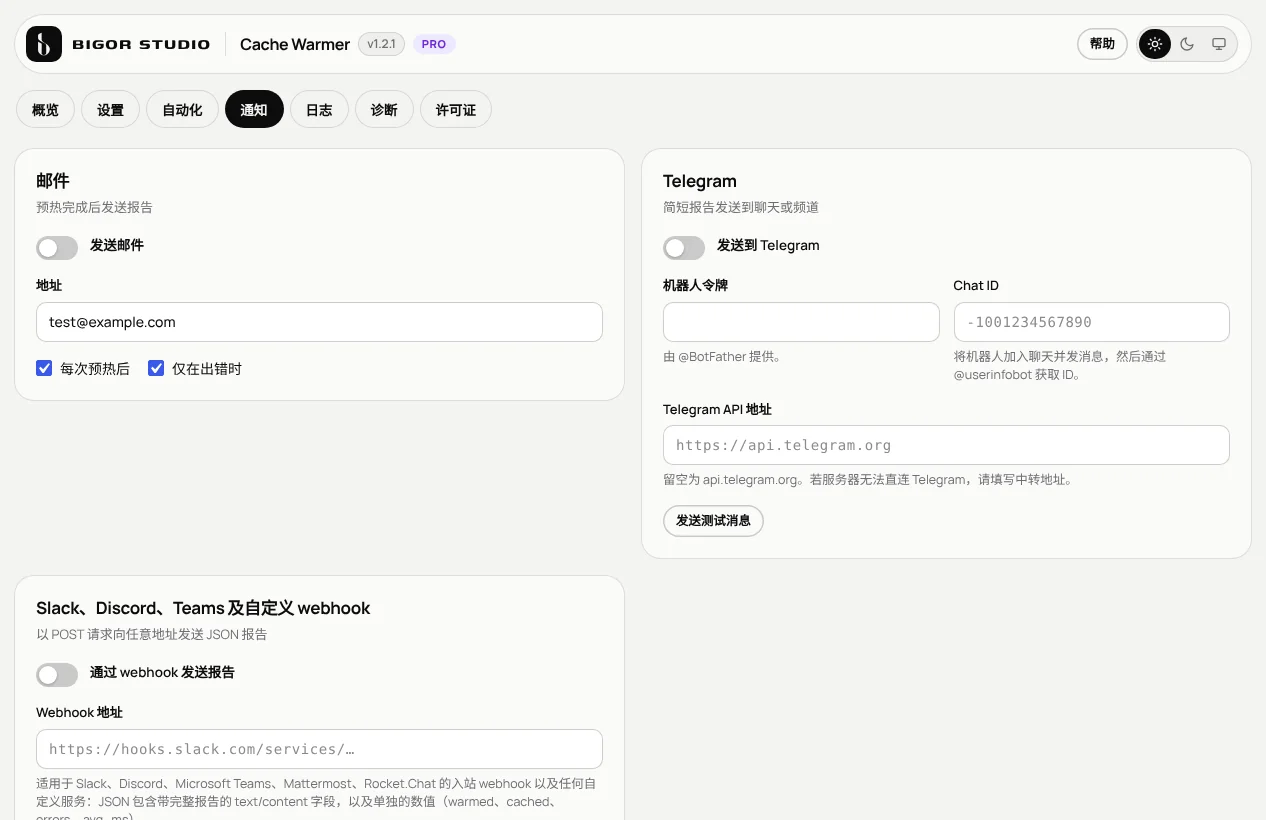The width and height of the screenshot is (1266, 820).
Task: Switch to light theme sun icon
Action: (1155, 44)
